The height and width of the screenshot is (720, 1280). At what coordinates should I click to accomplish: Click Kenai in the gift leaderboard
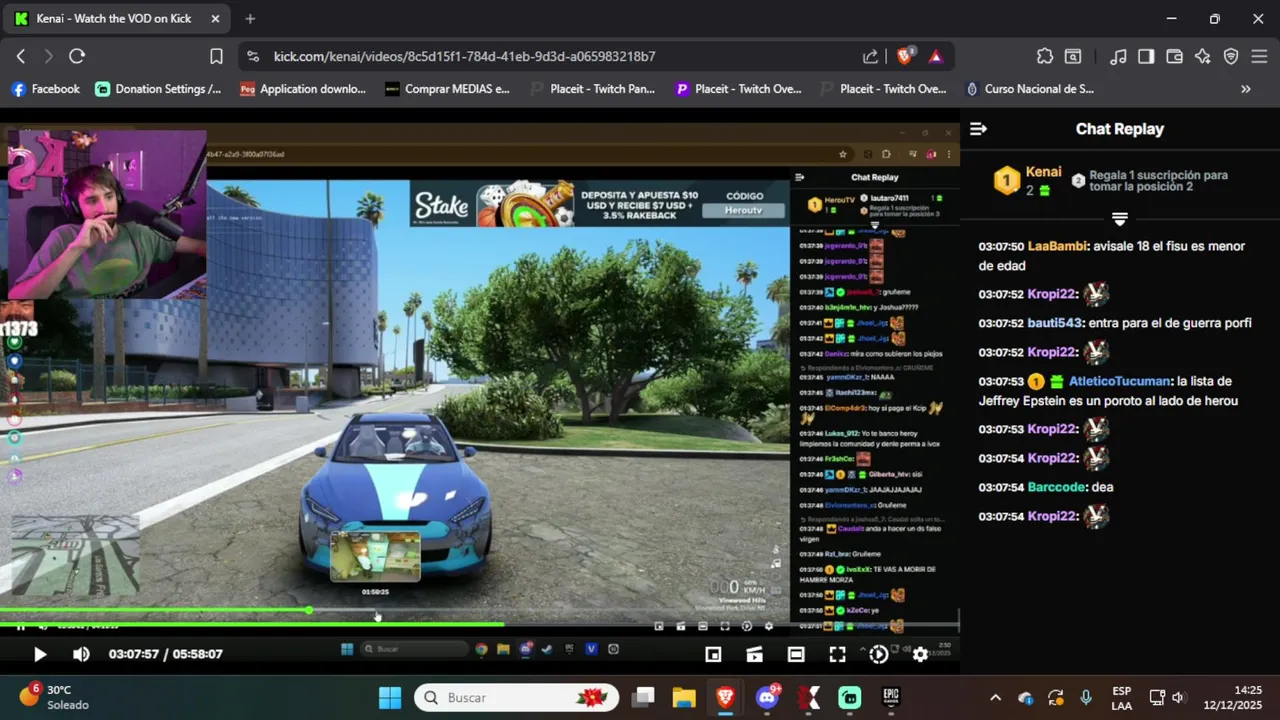[x=1043, y=172]
